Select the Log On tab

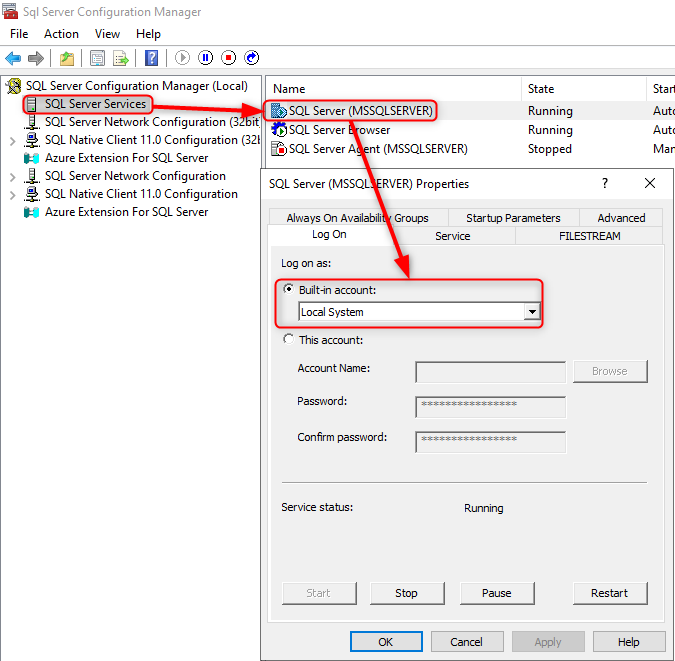coord(329,234)
